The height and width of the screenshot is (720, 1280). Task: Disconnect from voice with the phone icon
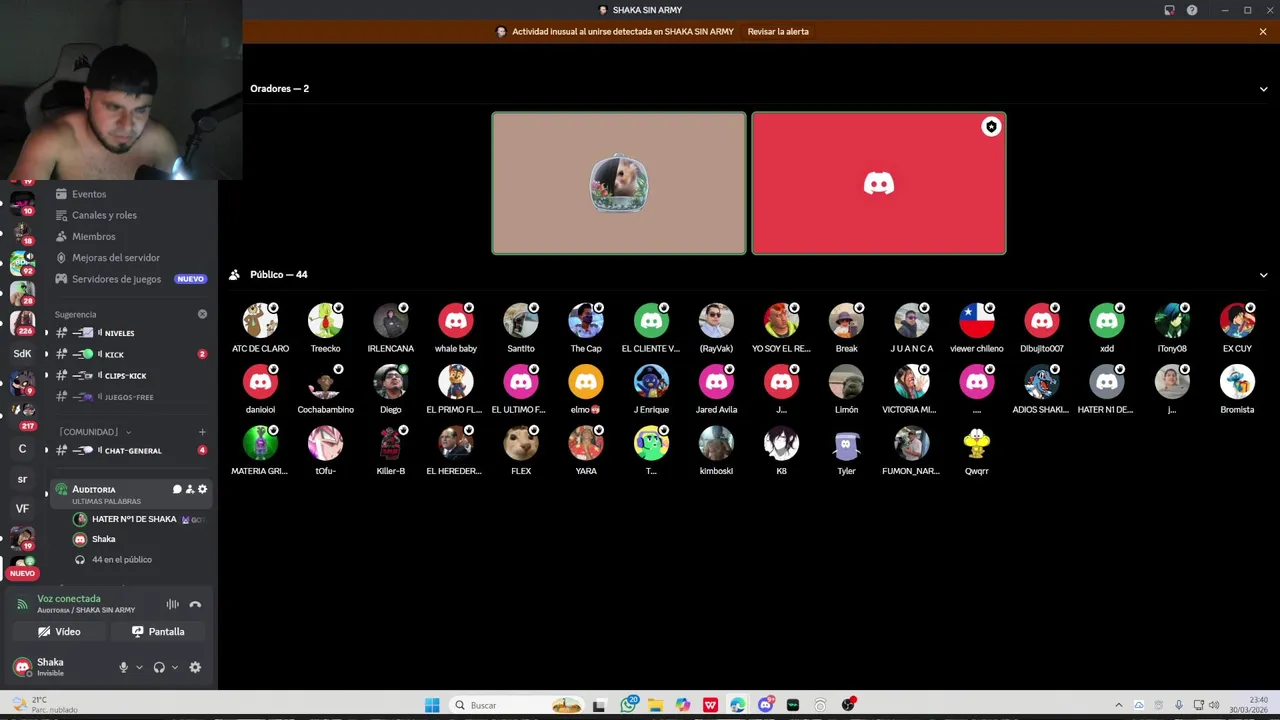(x=195, y=604)
